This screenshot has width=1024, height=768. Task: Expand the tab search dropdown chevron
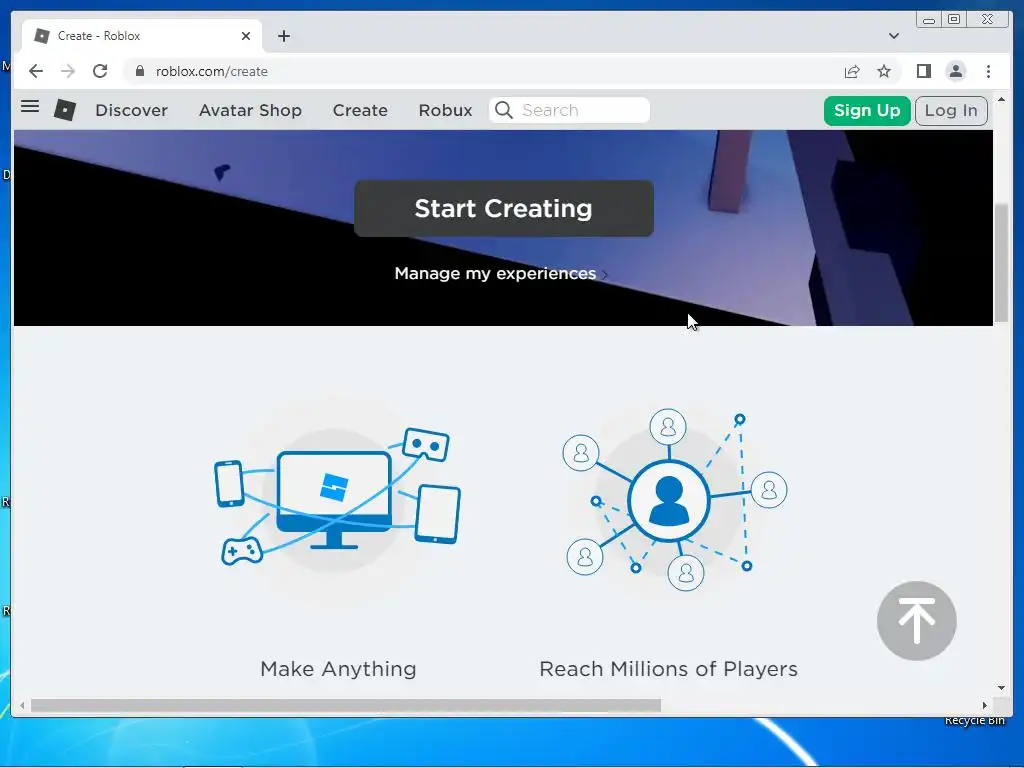(893, 36)
